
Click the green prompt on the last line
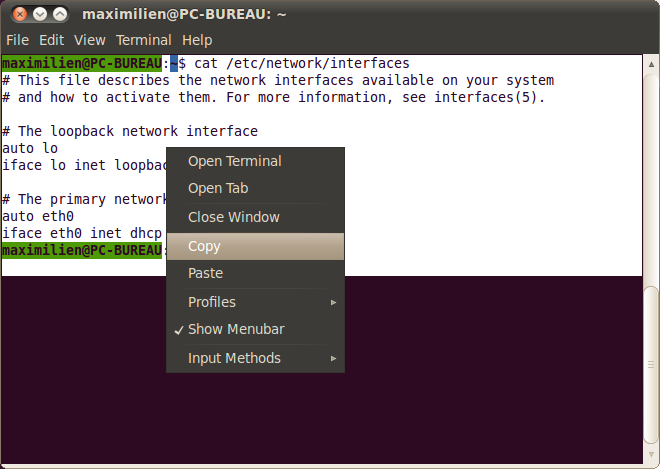(80, 250)
